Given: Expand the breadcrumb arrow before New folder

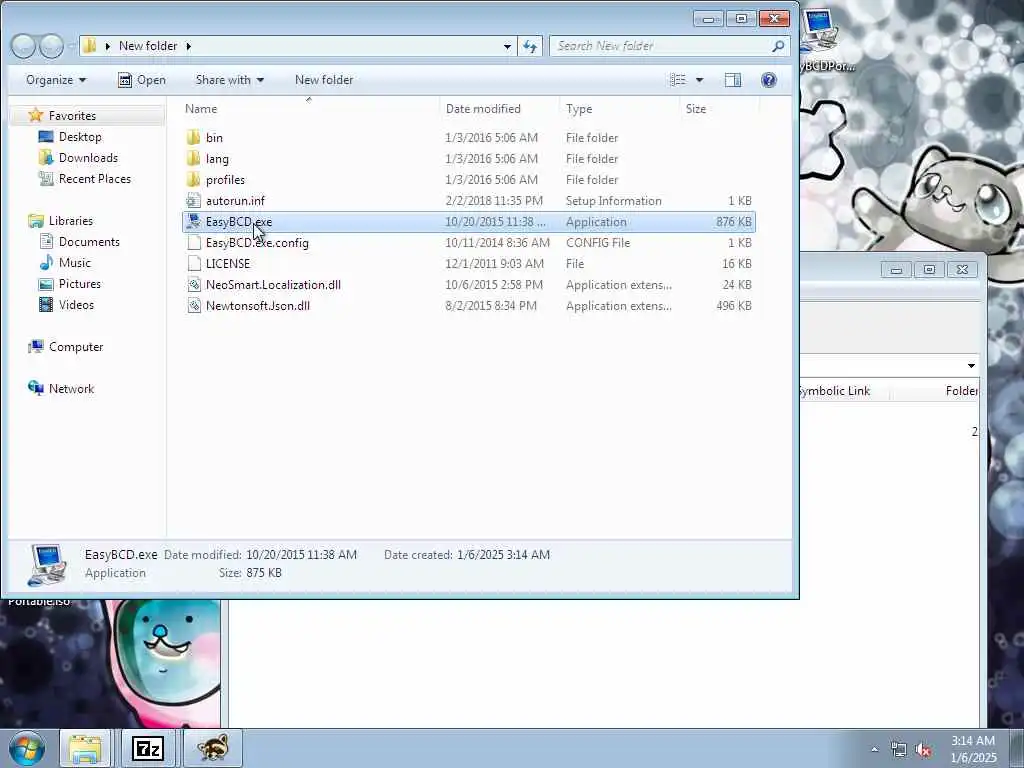Looking at the screenshot, I should click(x=108, y=46).
